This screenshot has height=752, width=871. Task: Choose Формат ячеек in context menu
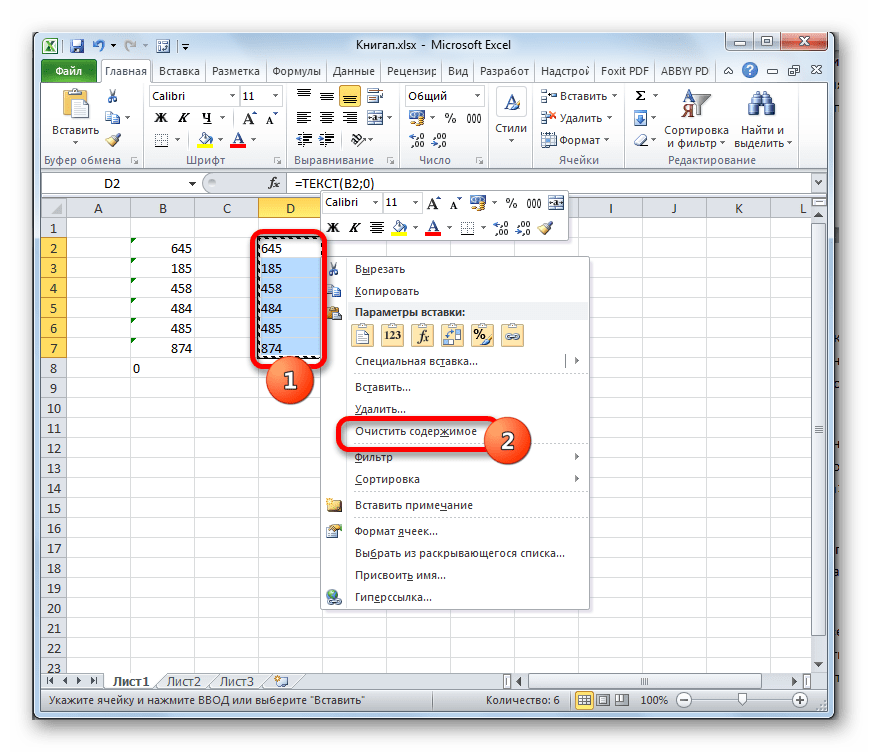click(x=396, y=532)
